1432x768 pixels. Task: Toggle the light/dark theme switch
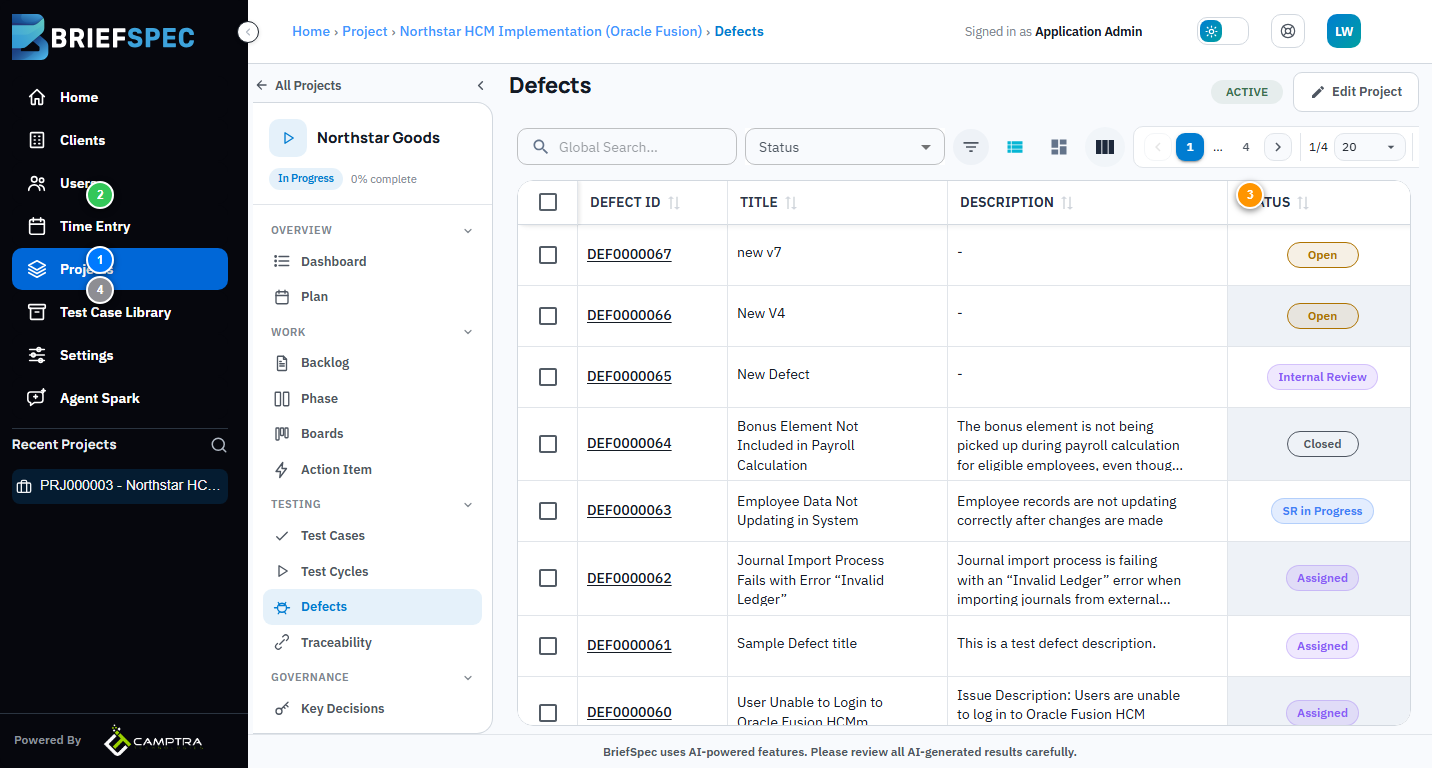pyautogui.click(x=1223, y=31)
